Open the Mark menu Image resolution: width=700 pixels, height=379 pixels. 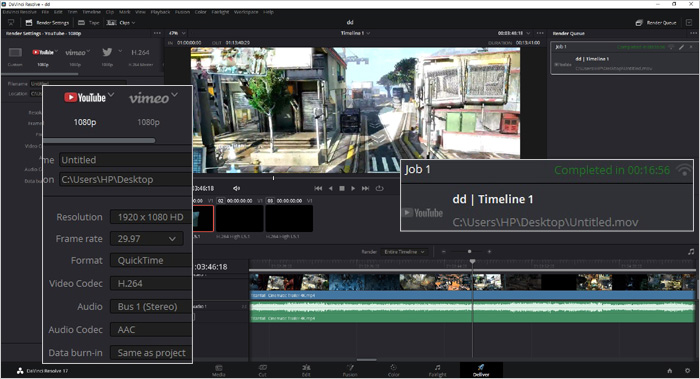[x=125, y=12]
